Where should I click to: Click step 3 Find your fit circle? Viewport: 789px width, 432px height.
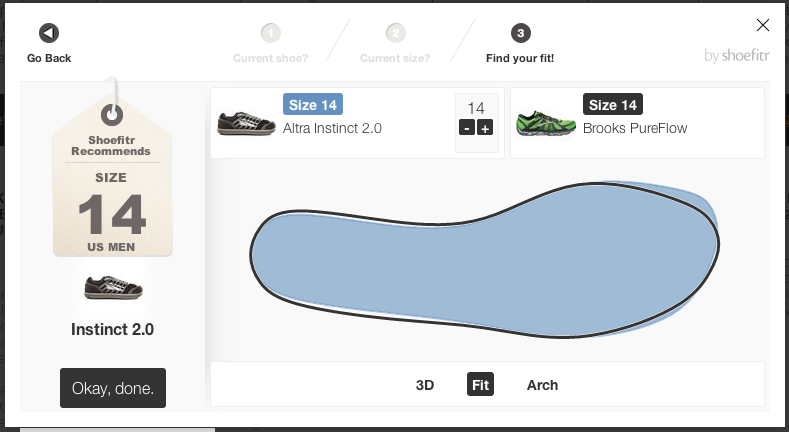521,33
